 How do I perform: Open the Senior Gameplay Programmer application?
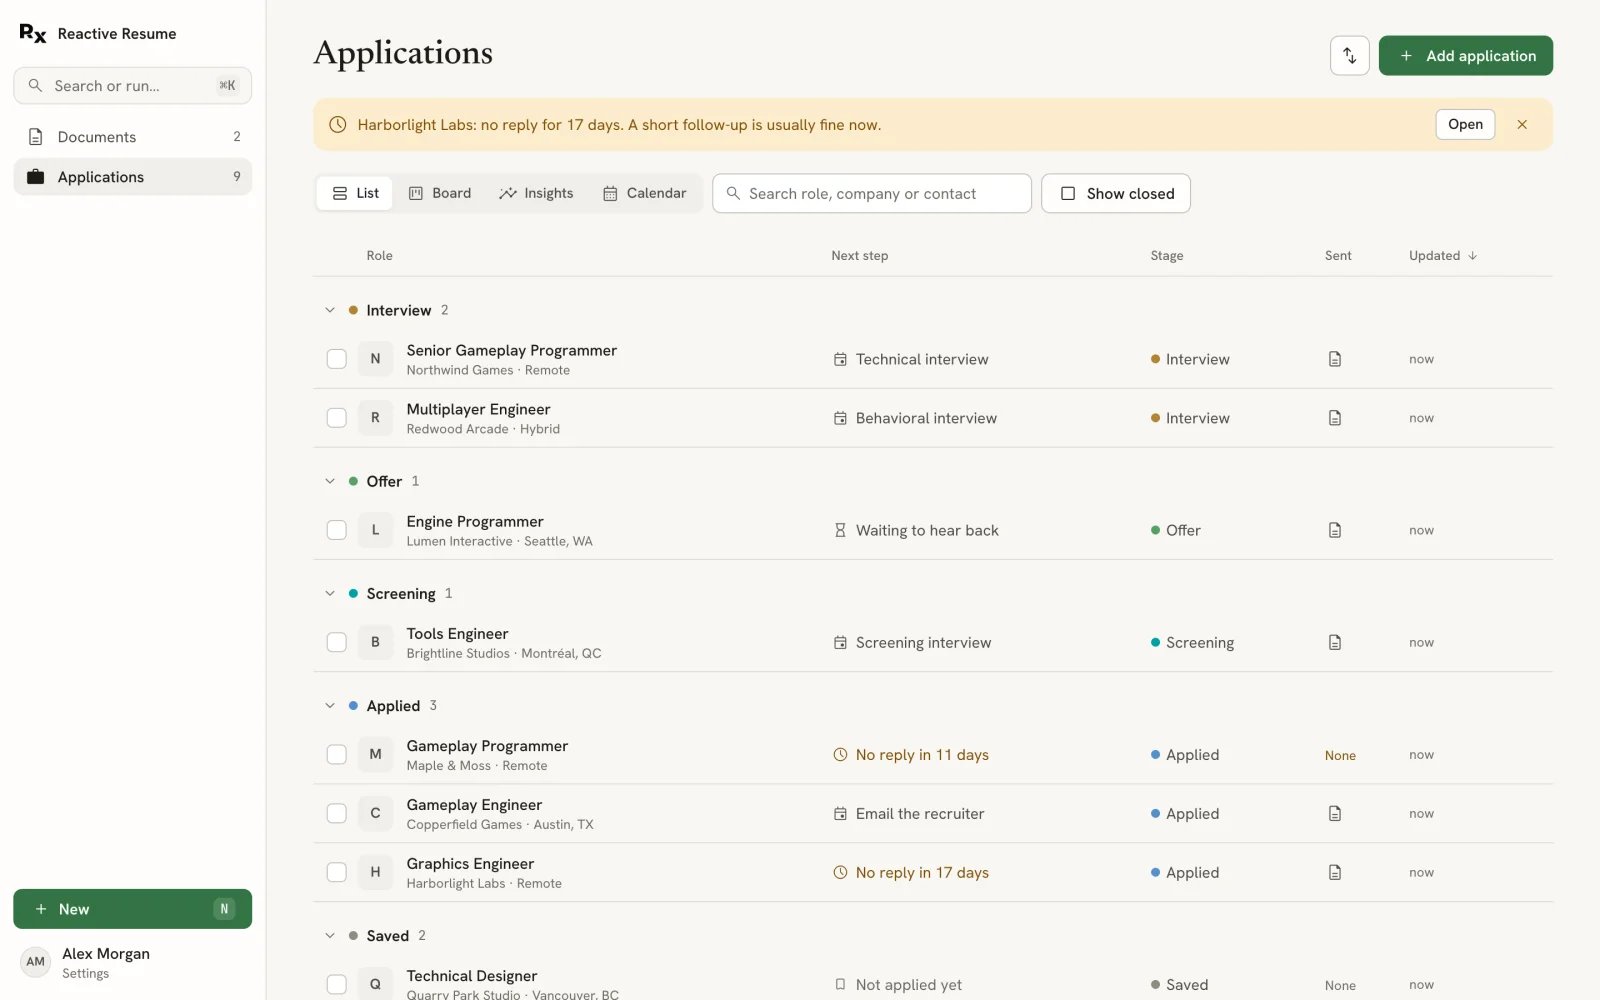(x=511, y=351)
